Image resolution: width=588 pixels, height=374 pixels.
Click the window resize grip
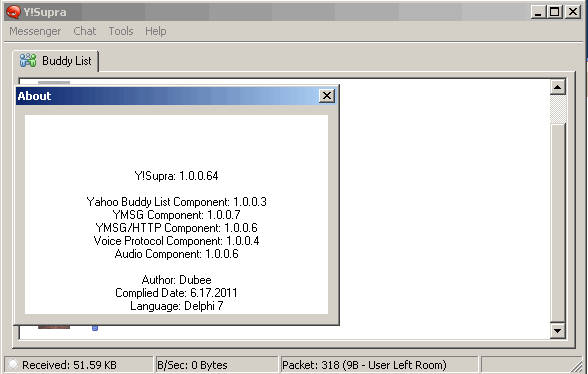click(x=576, y=366)
